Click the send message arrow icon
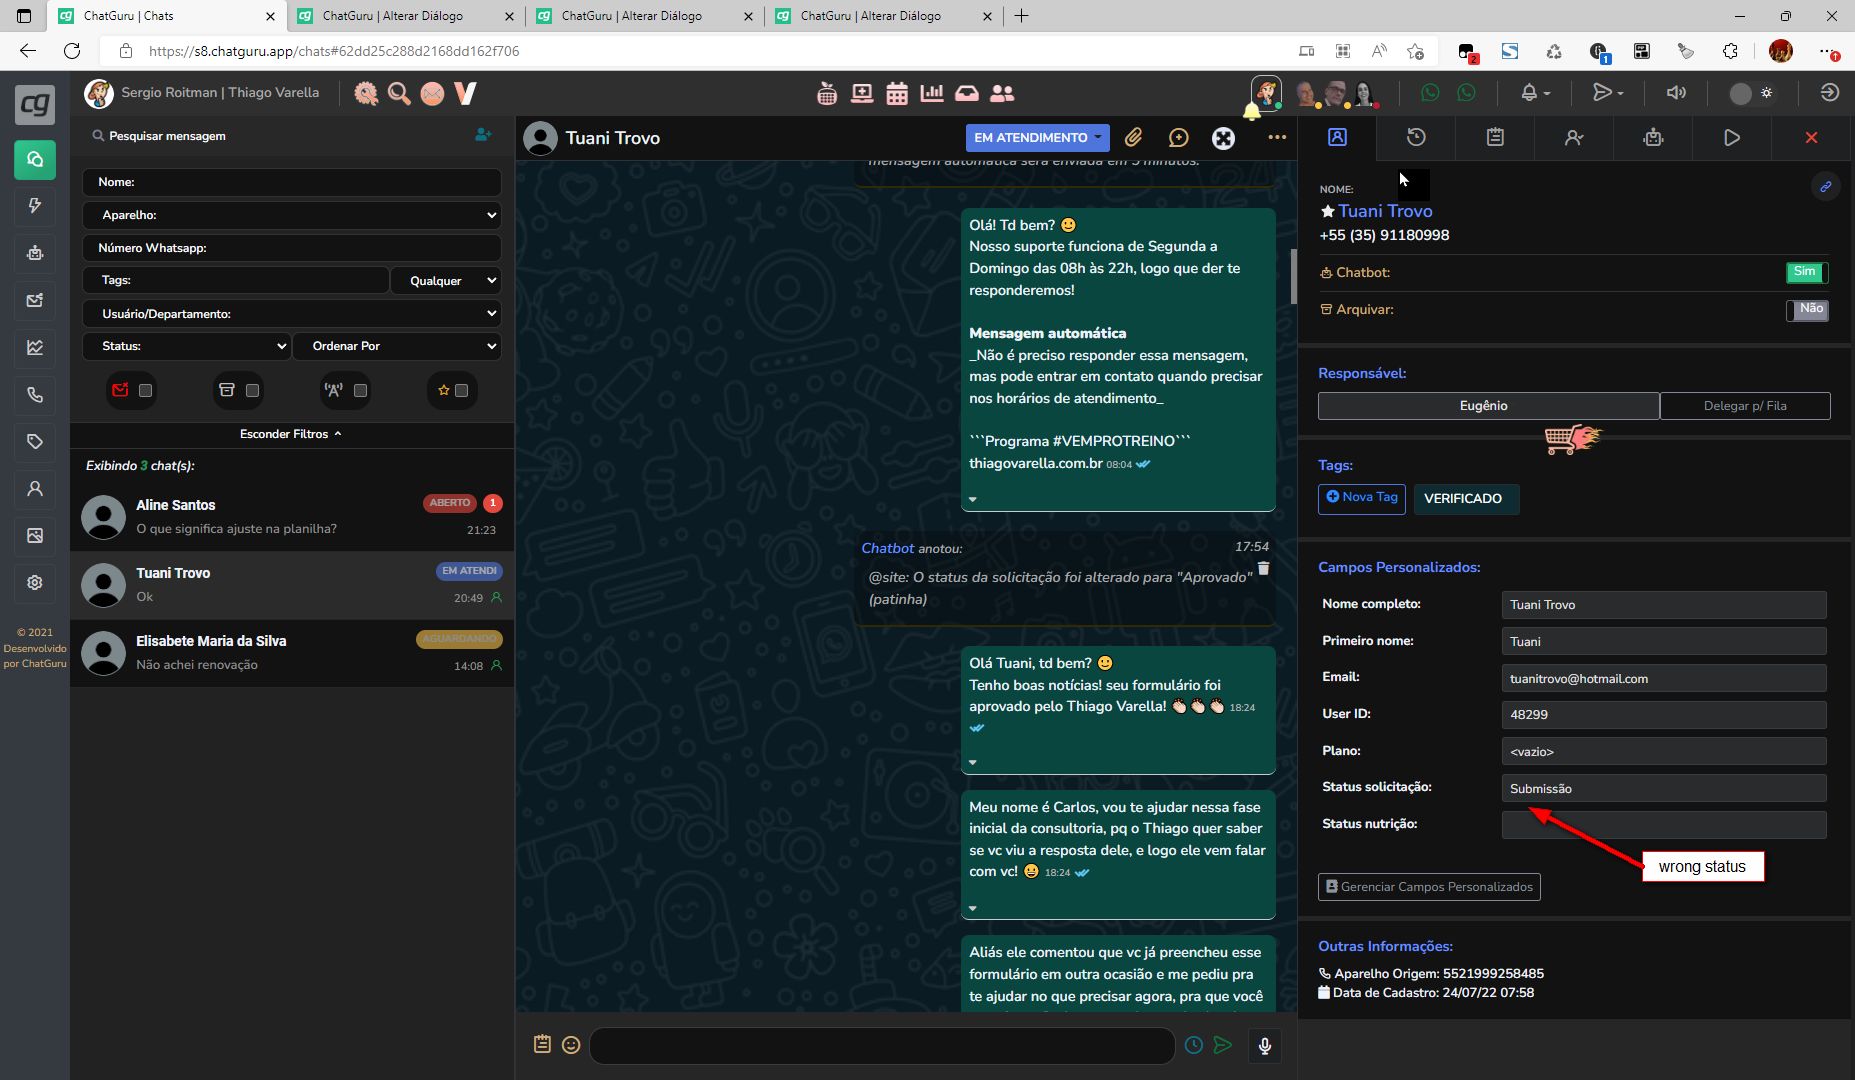Image resolution: width=1855 pixels, height=1080 pixels. coord(1222,1045)
